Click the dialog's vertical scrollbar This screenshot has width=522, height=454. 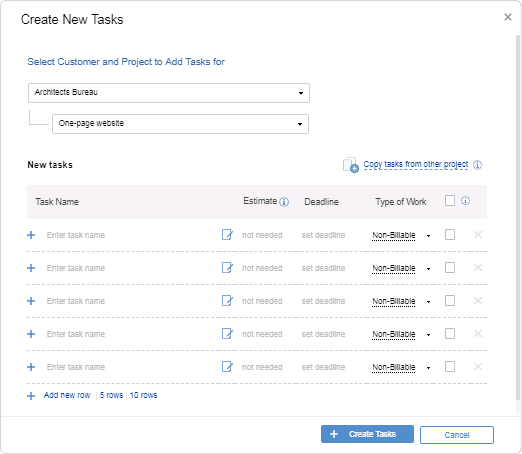(x=518, y=217)
